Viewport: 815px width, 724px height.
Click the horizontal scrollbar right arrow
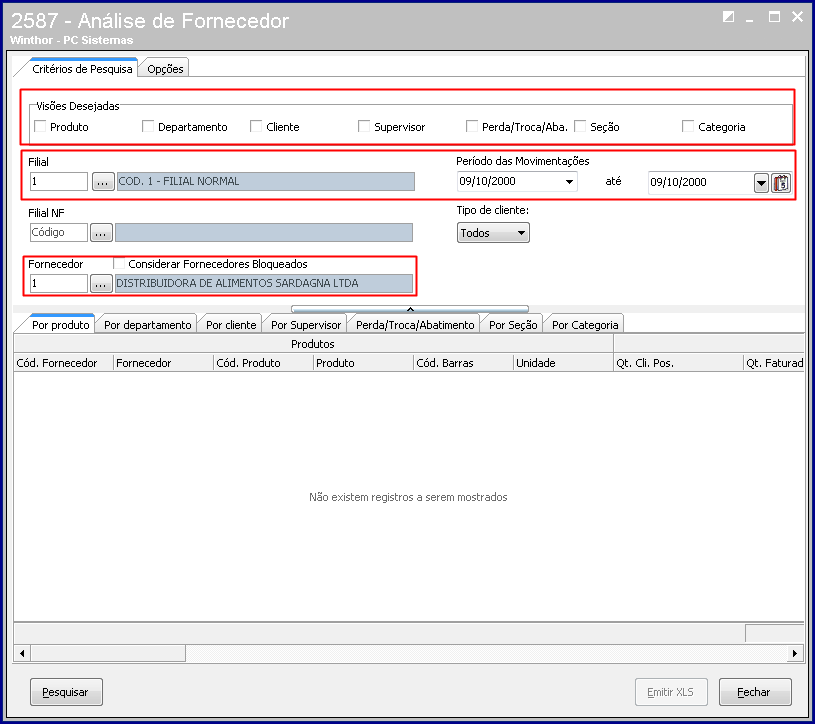pyautogui.click(x=795, y=653)
